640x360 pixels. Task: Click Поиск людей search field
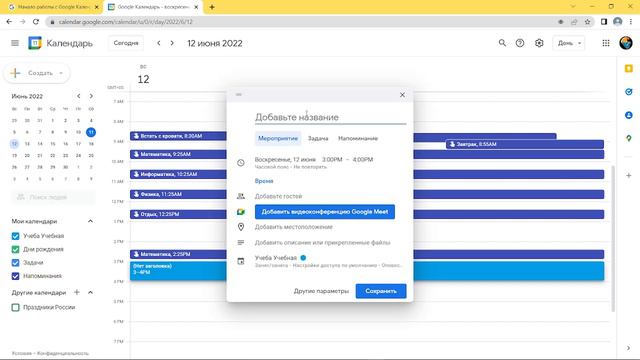tap(53, 197)
